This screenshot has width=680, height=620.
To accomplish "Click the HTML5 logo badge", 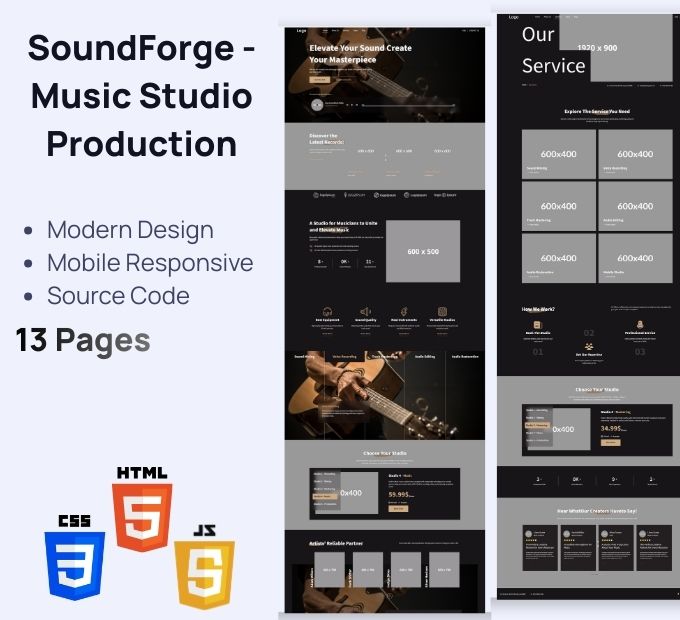I will (x=142, y=510).
